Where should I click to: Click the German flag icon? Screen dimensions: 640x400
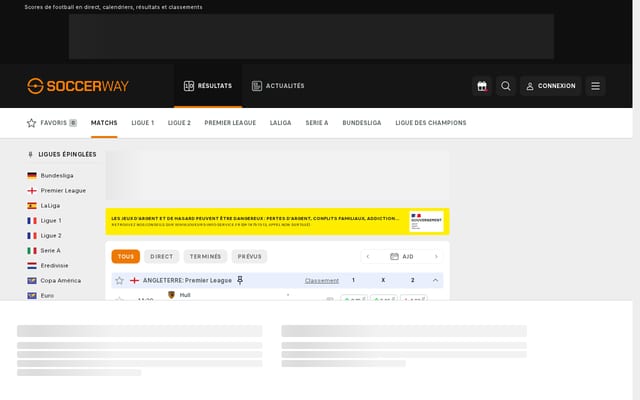pyautogui.click(x=32, y=176)
